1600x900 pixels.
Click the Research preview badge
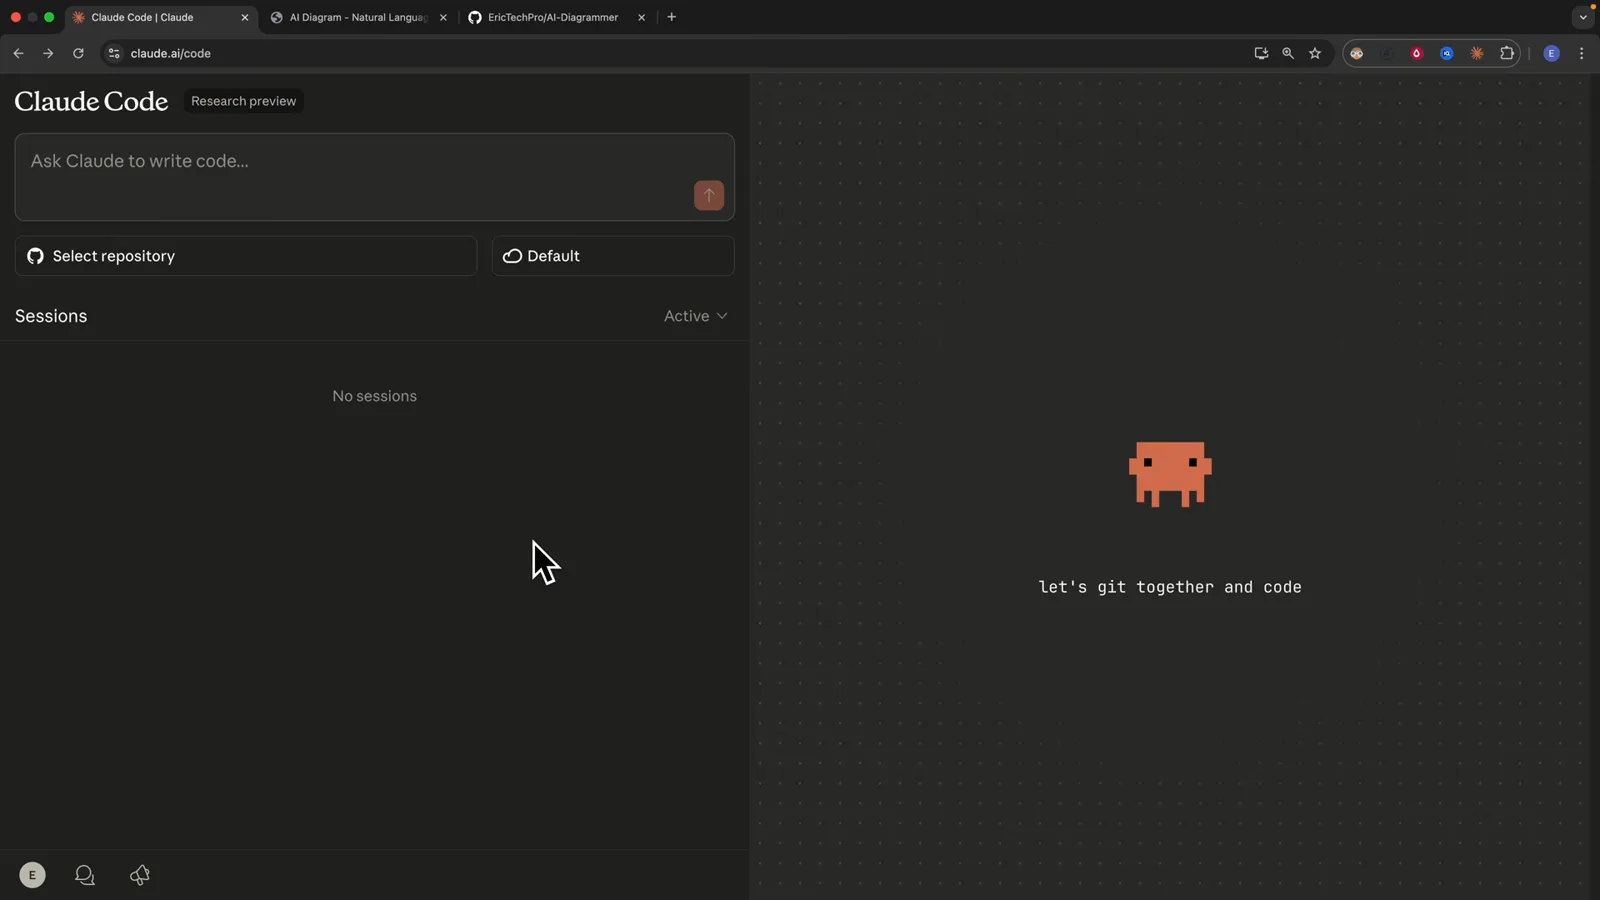pyautogui.click(x=243, y=101)
